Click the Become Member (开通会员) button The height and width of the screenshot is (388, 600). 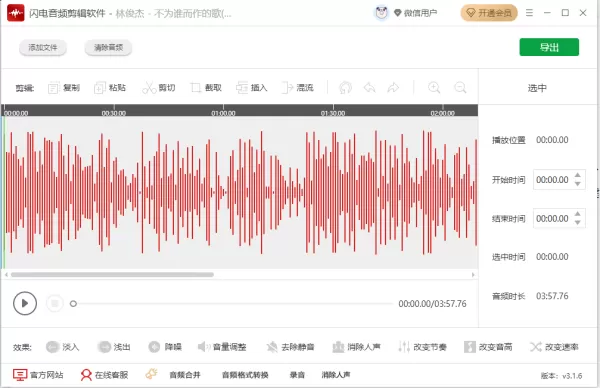tap(489, 13)
